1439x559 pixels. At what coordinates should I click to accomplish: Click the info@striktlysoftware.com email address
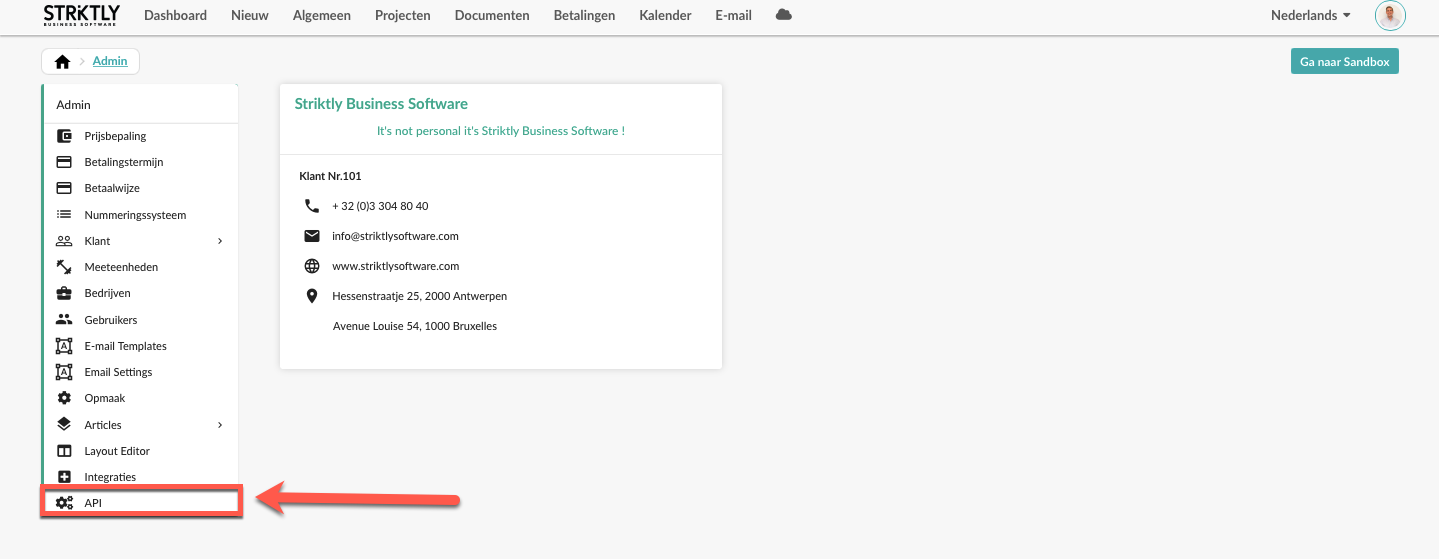(x=395, y=236)
